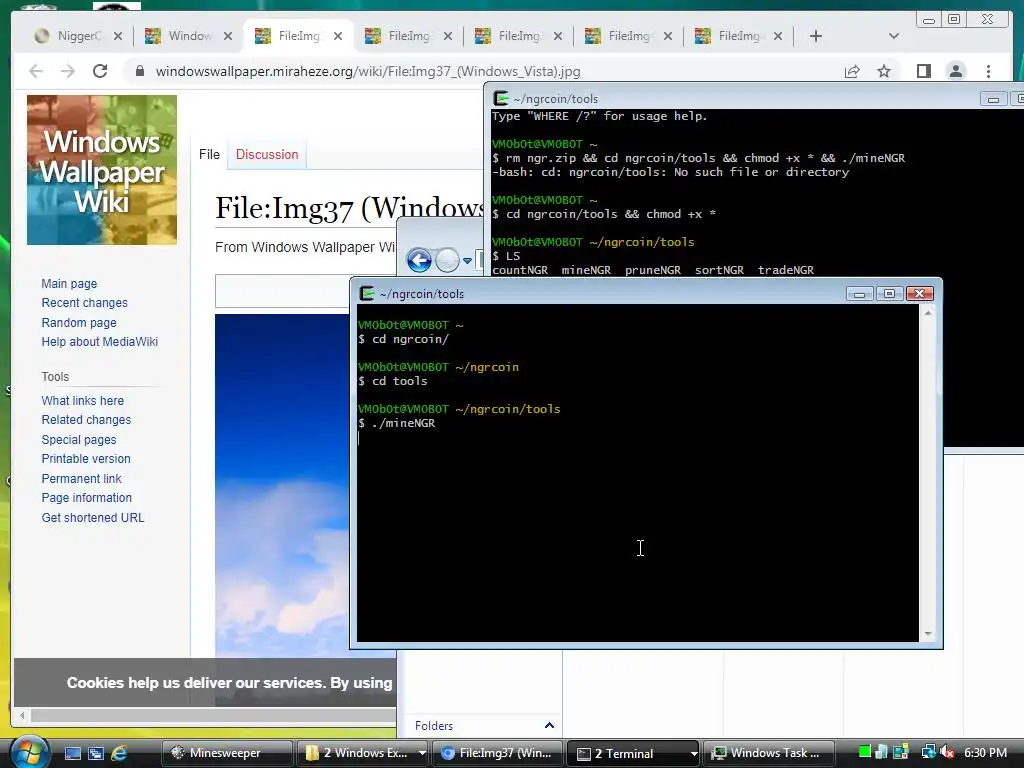
Task: Minimize the front terminal window
Action: click(x=859, y=294)
